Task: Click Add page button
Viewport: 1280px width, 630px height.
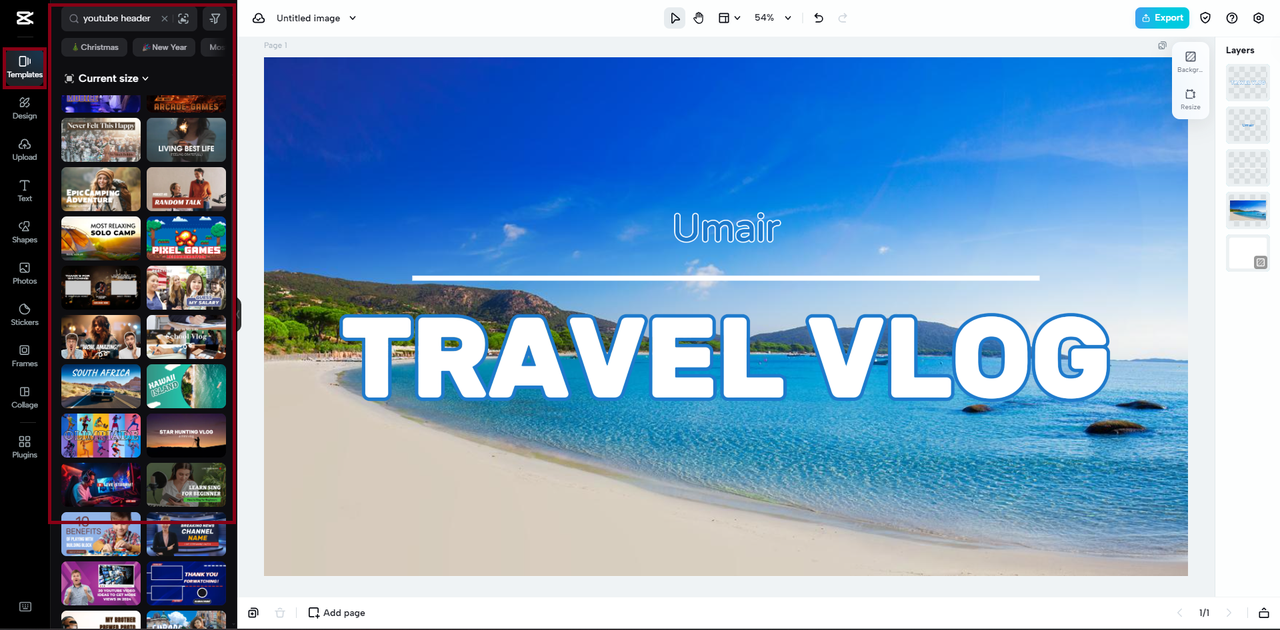Action: (336, 613)
